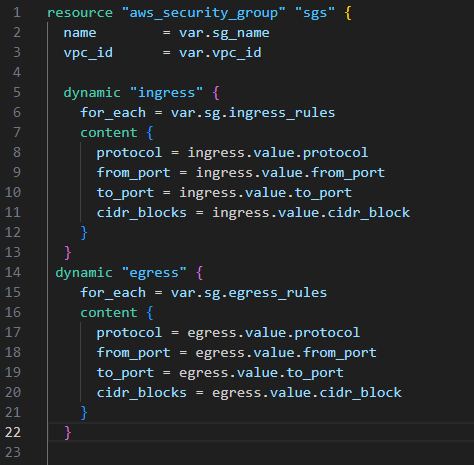Viewport: 474px width, 465px height.
Task: Click "for_each" on line 6
Action: pos(113,113)
